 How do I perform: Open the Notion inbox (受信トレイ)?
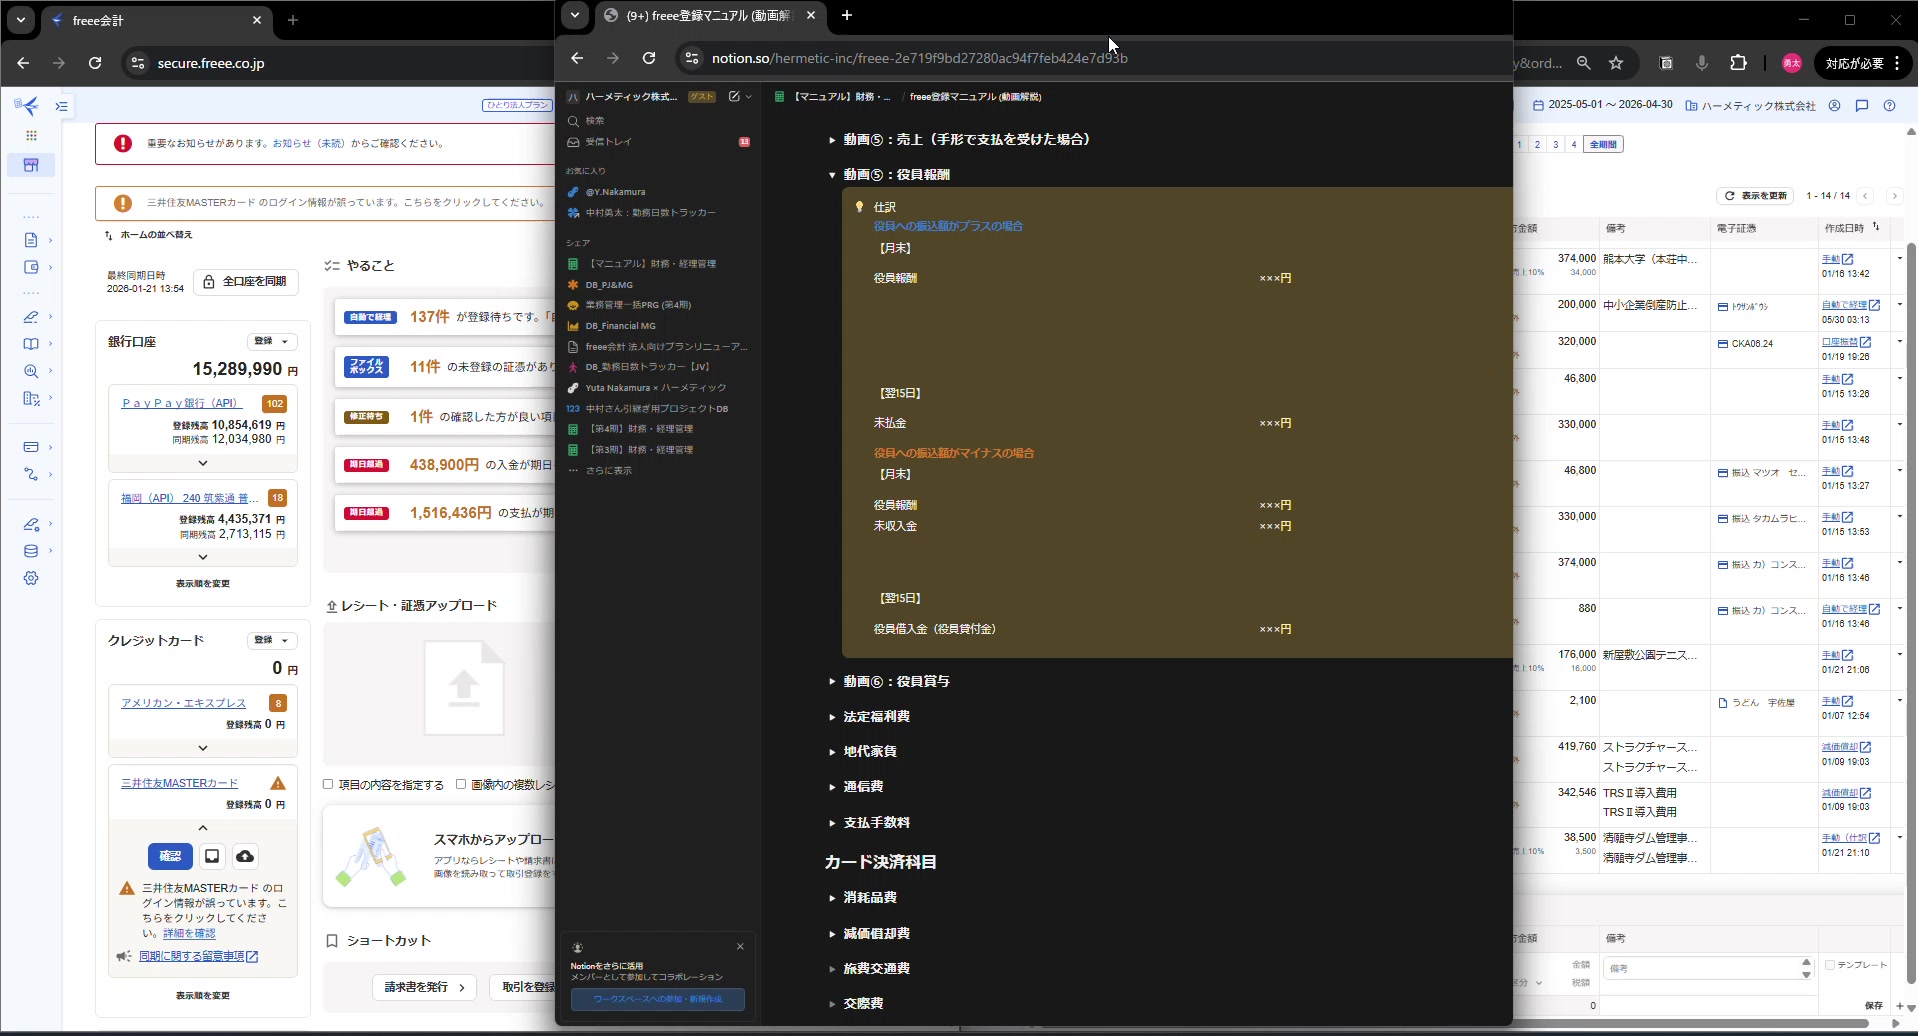608,142
